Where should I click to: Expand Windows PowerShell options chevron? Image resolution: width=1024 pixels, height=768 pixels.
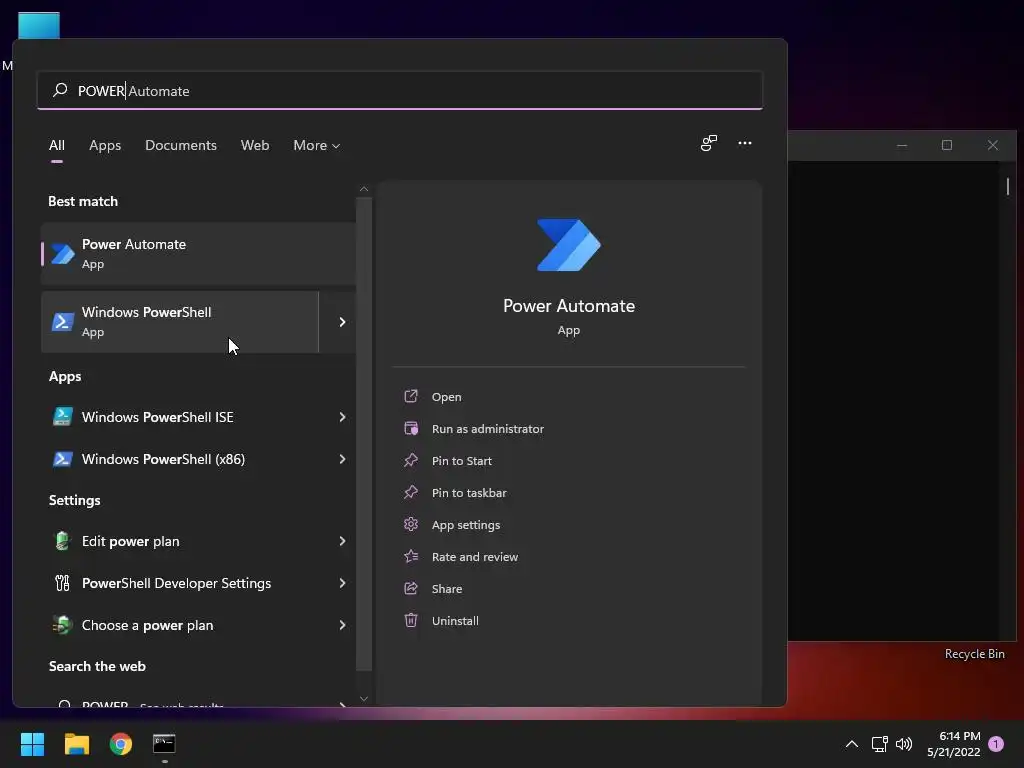pos(342,322)
